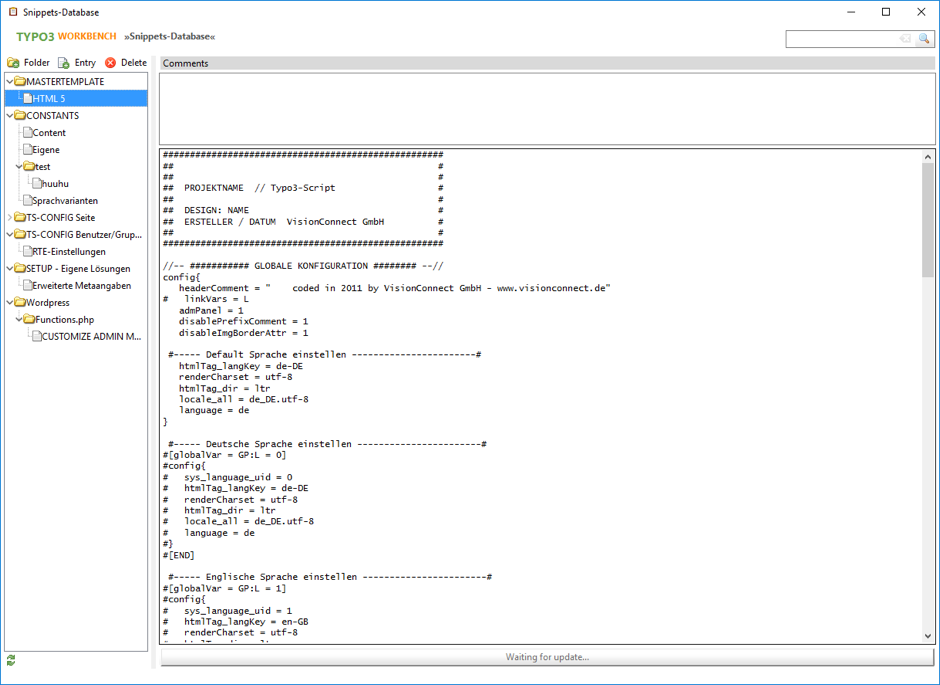The image size is (940, 685).
Task: Open the RTE-Einstellungen entry
Action: pos(68,251)
